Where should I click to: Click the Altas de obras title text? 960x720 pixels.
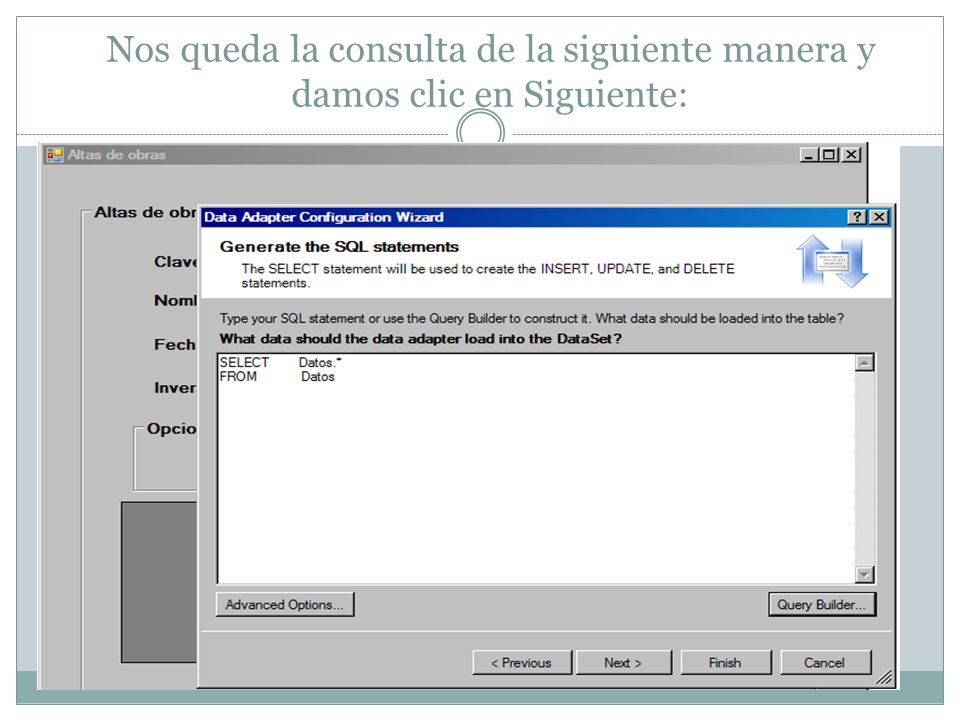pos(116,155)
